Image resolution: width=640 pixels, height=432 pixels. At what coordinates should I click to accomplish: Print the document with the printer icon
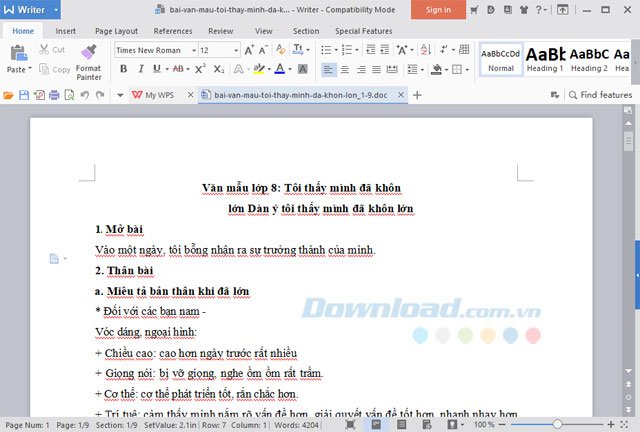54,95
